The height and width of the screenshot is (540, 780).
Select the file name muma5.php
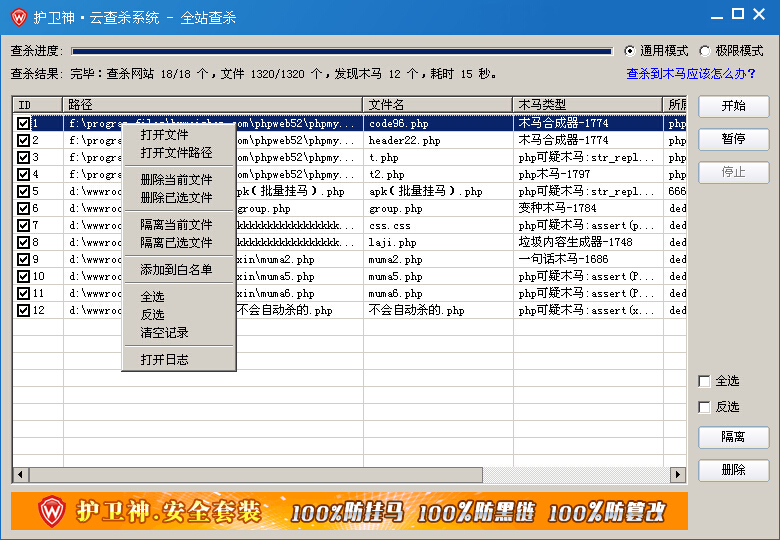(395, 276)
